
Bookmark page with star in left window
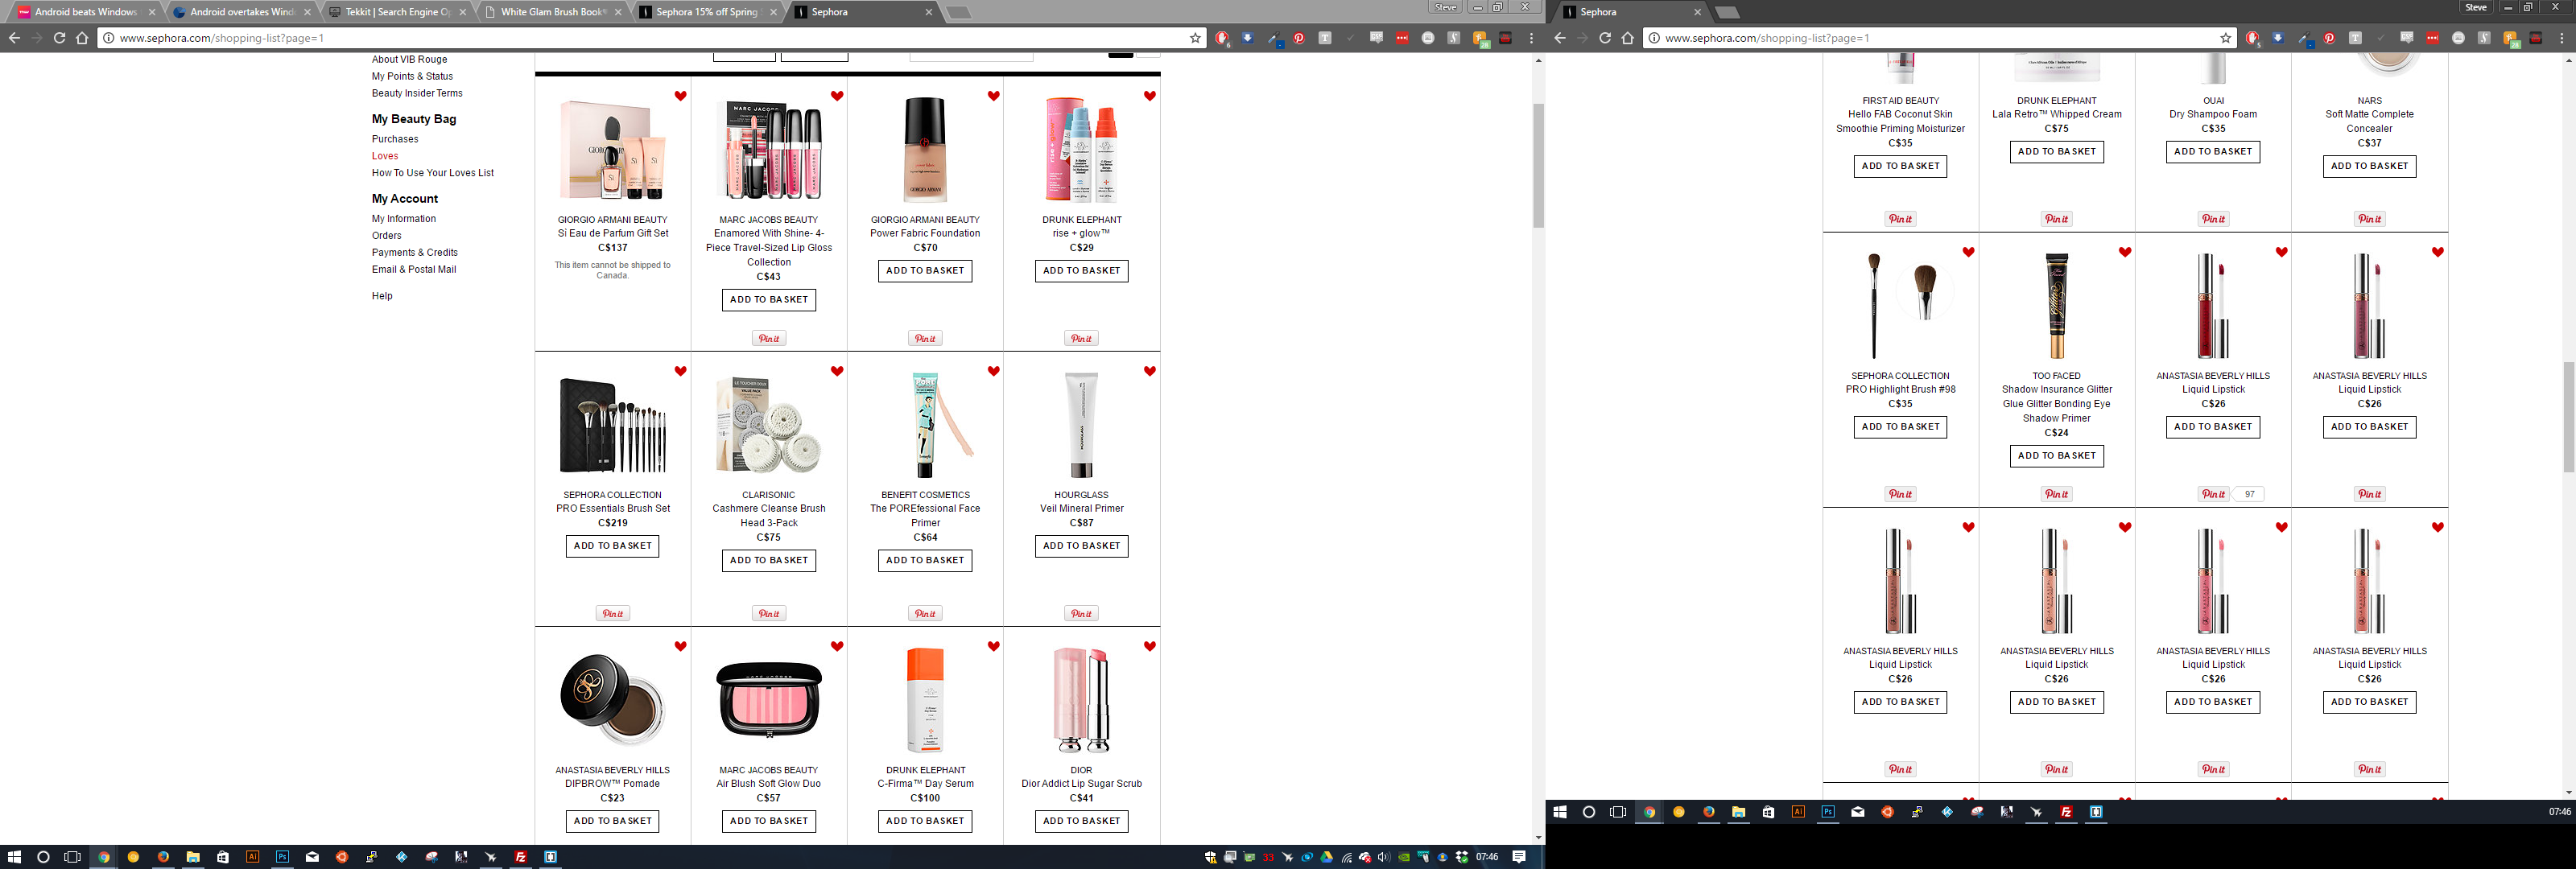[1195, 38]
